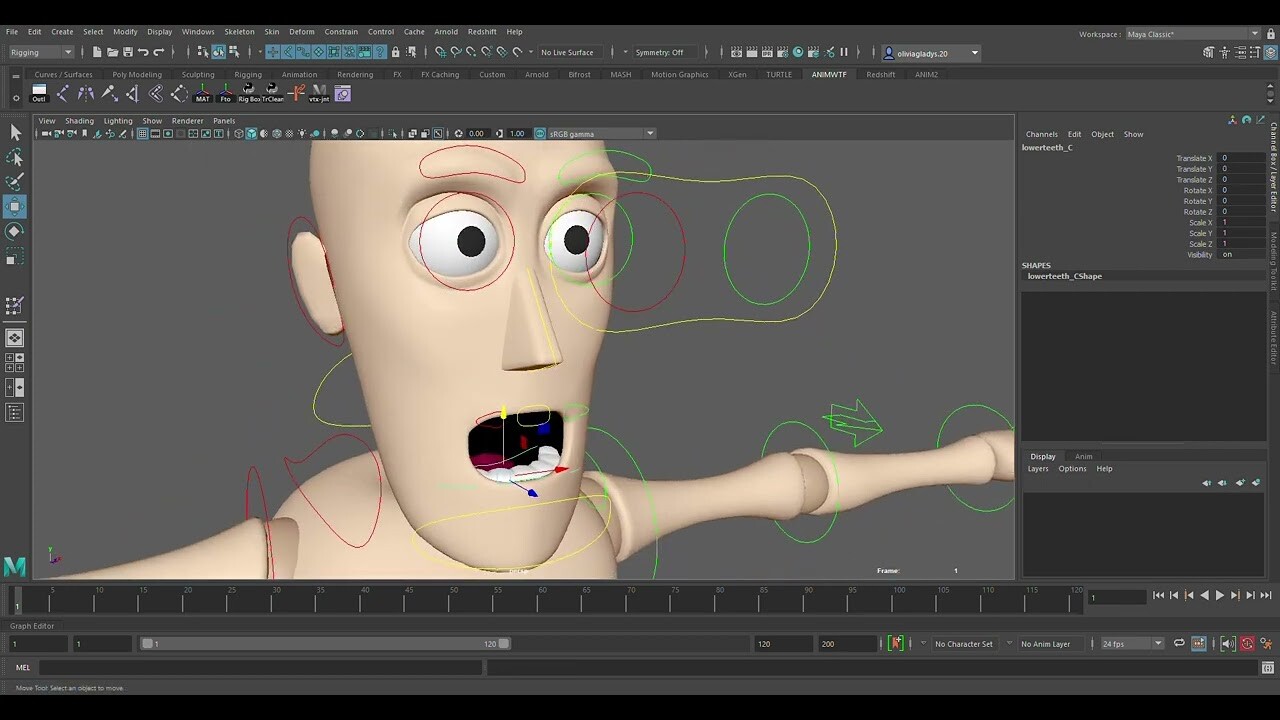Select the Outliner icon on the shelf
Viewport: 1280px width, 720px height.
coord(38,94)
